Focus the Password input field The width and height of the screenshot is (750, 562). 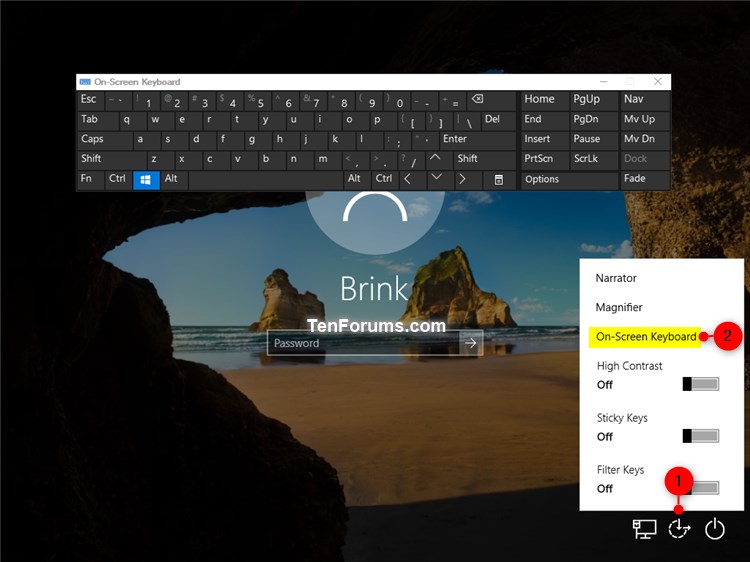tap(364, 343)
